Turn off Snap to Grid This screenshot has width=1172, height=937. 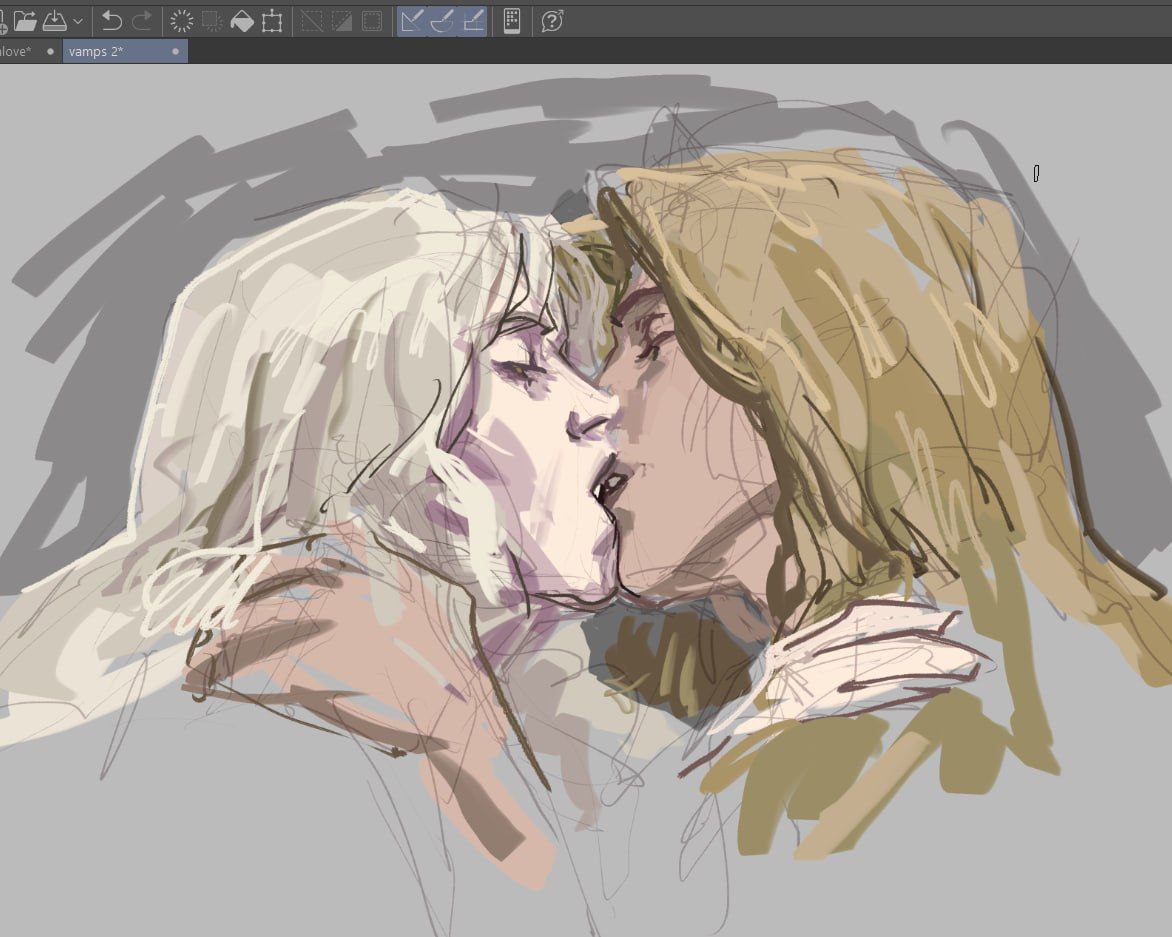tap(474, 20)
